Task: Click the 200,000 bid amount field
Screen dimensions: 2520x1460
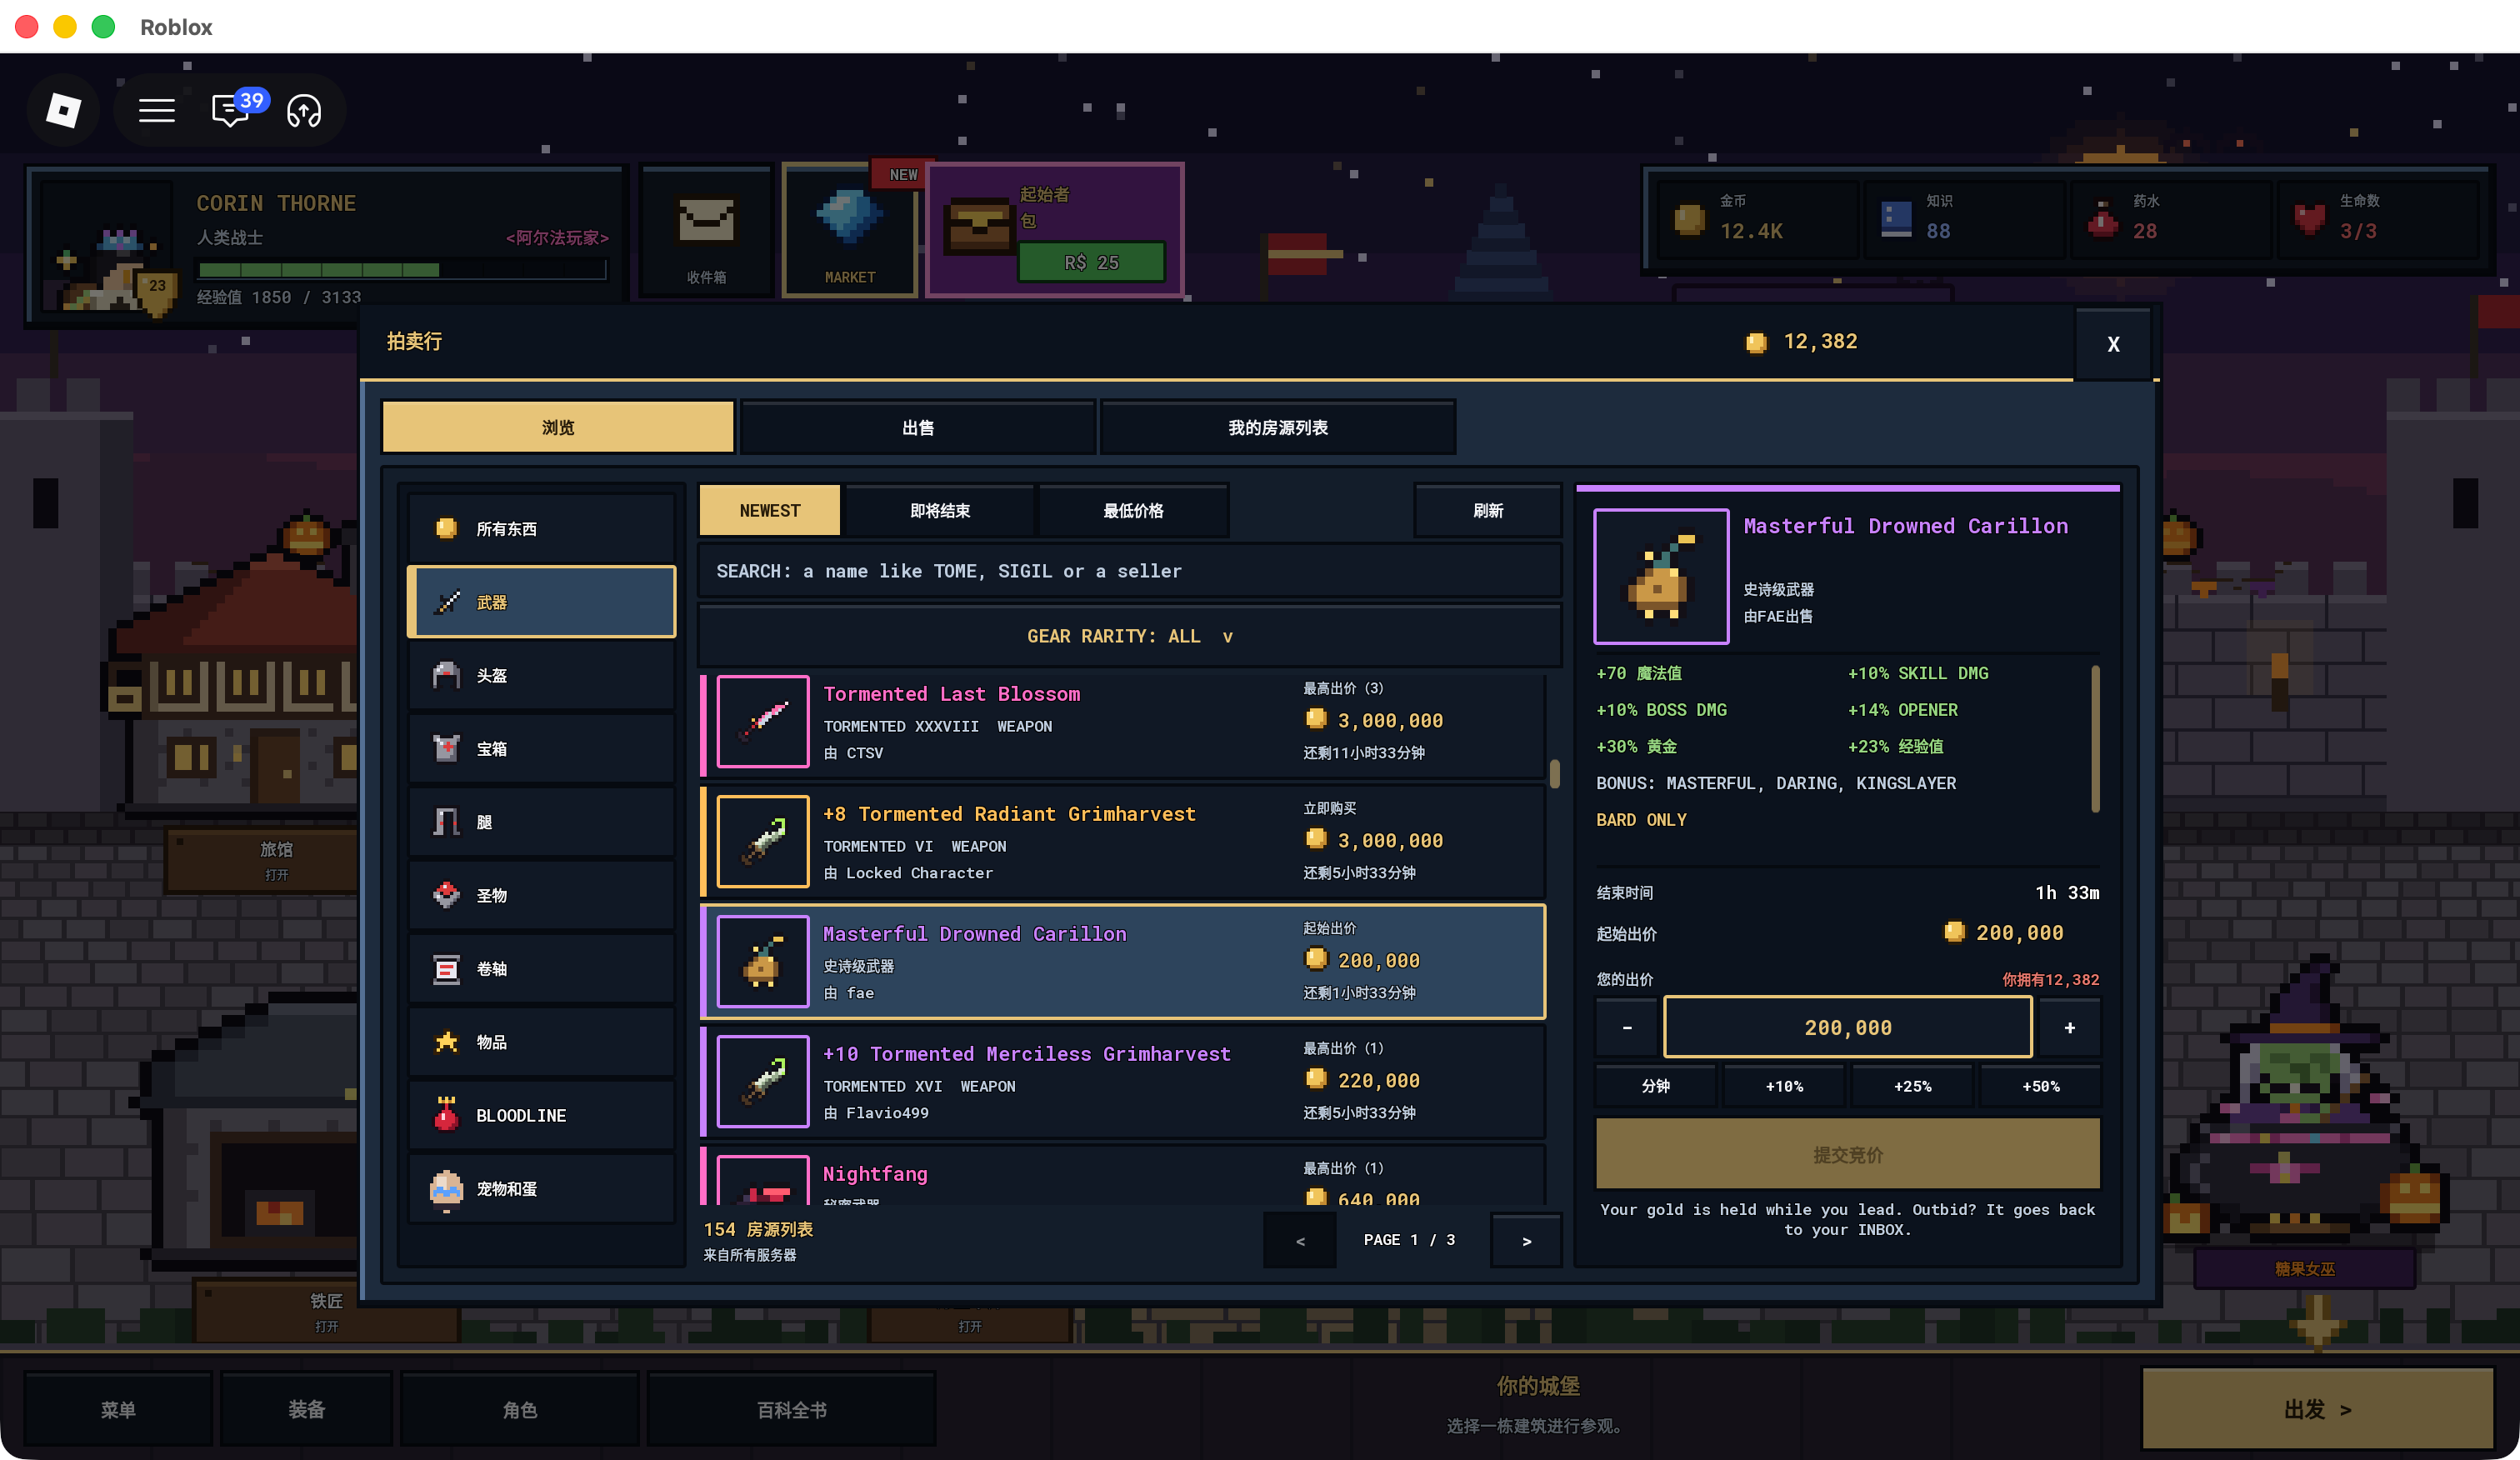Action: 1847,1027
